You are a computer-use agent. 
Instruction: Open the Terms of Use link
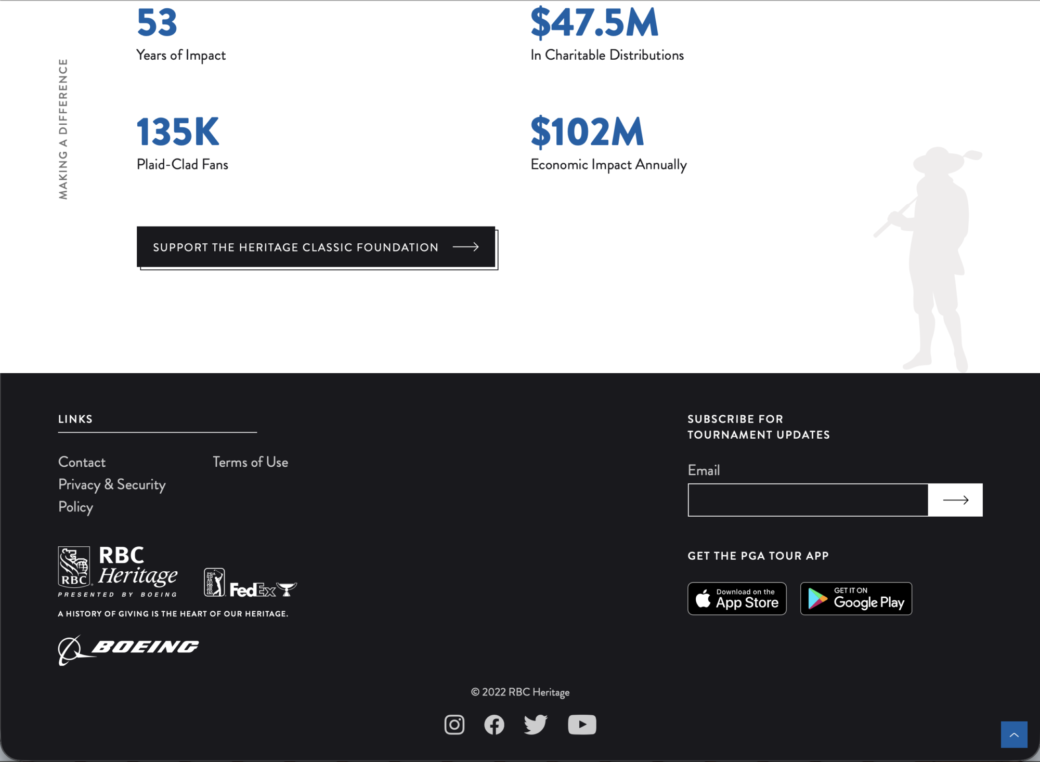[x=250, y=462]
